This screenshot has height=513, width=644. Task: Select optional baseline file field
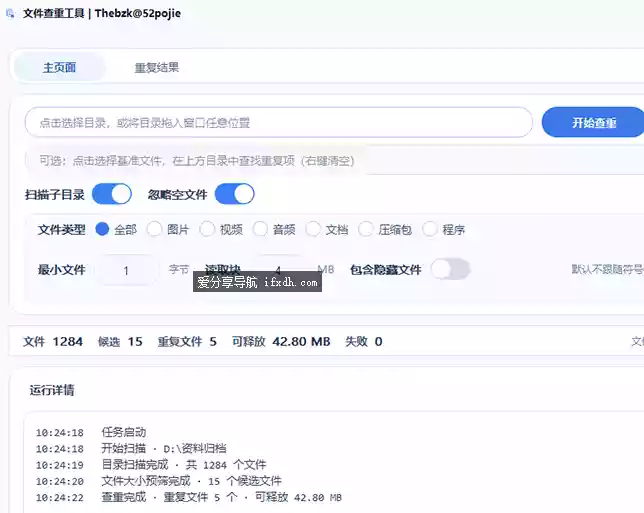click(334, 161)
